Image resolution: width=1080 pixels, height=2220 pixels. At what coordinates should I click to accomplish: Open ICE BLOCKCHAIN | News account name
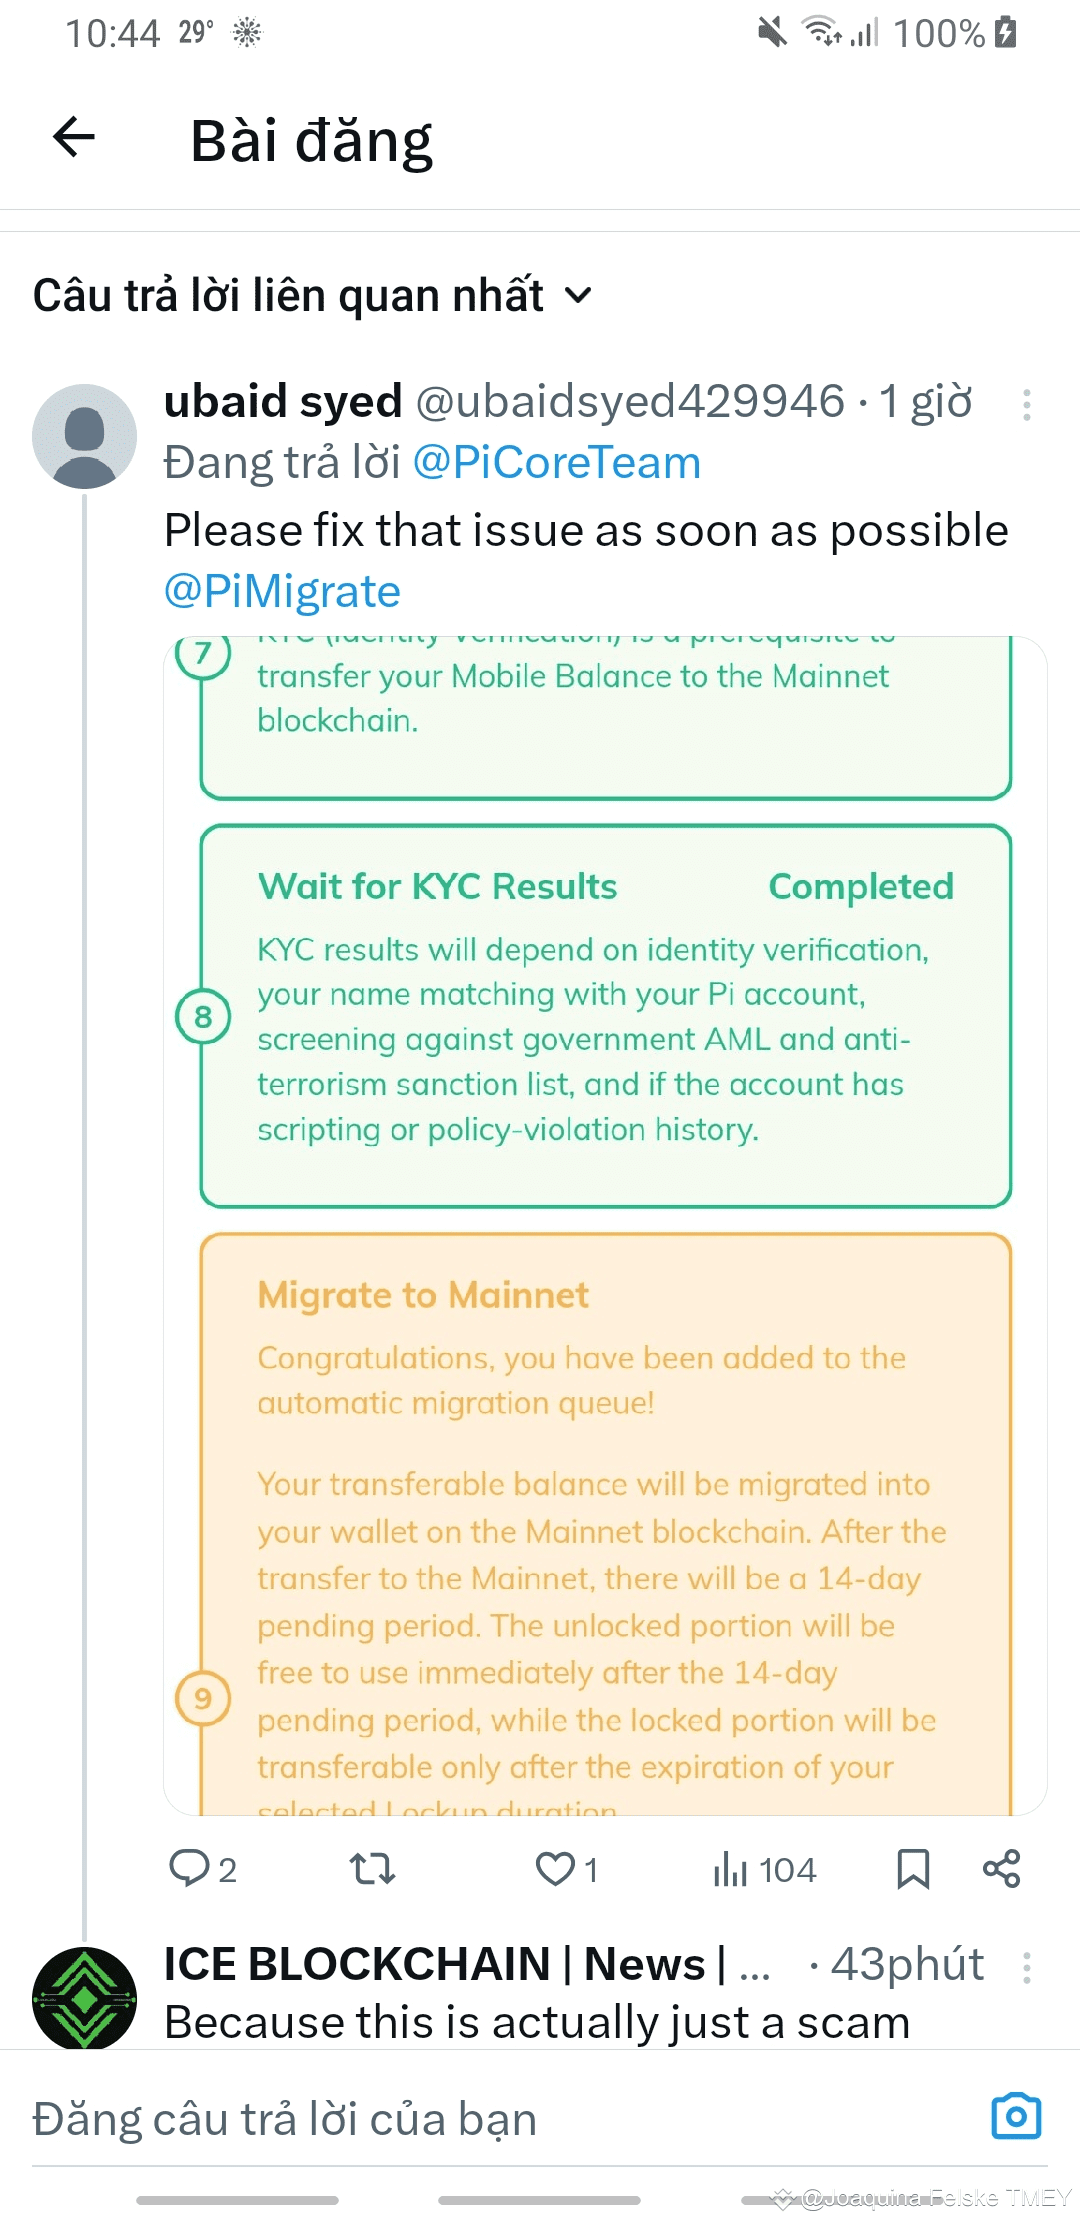pyautogui.click(x=445, y=1964)
